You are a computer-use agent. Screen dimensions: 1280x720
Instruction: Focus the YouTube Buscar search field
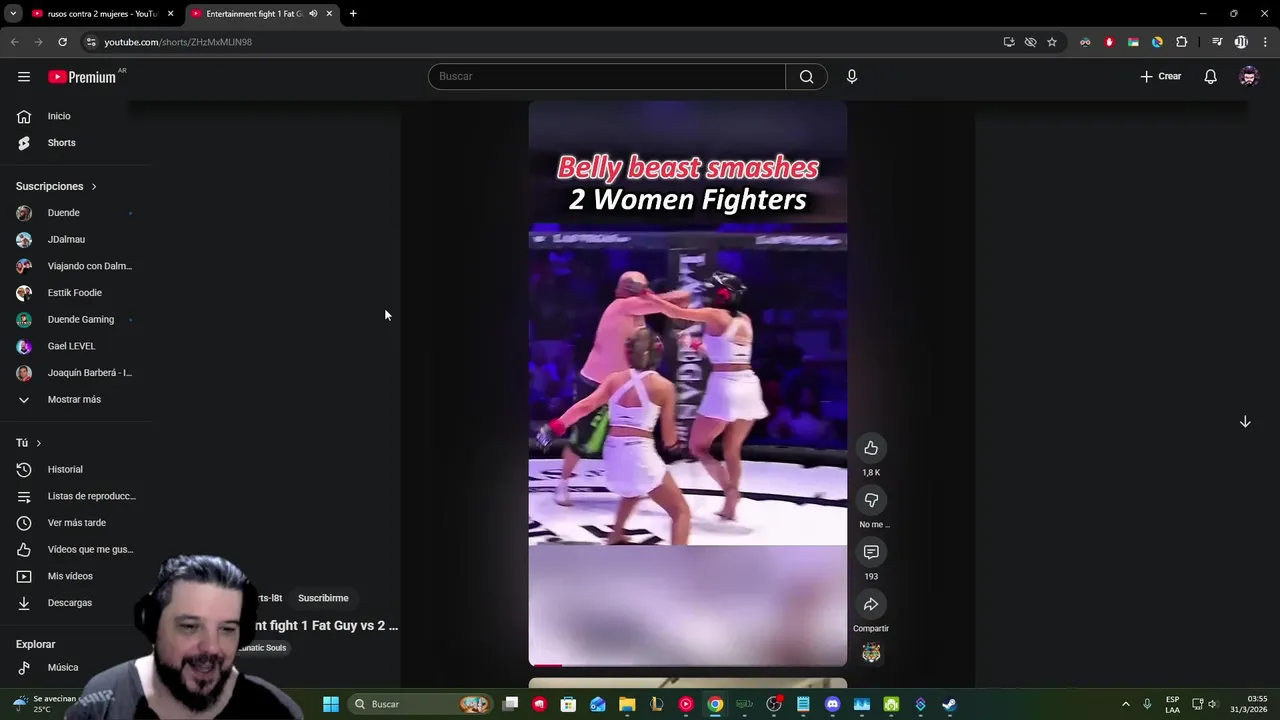pyautogui.click(x=607, y=76)
